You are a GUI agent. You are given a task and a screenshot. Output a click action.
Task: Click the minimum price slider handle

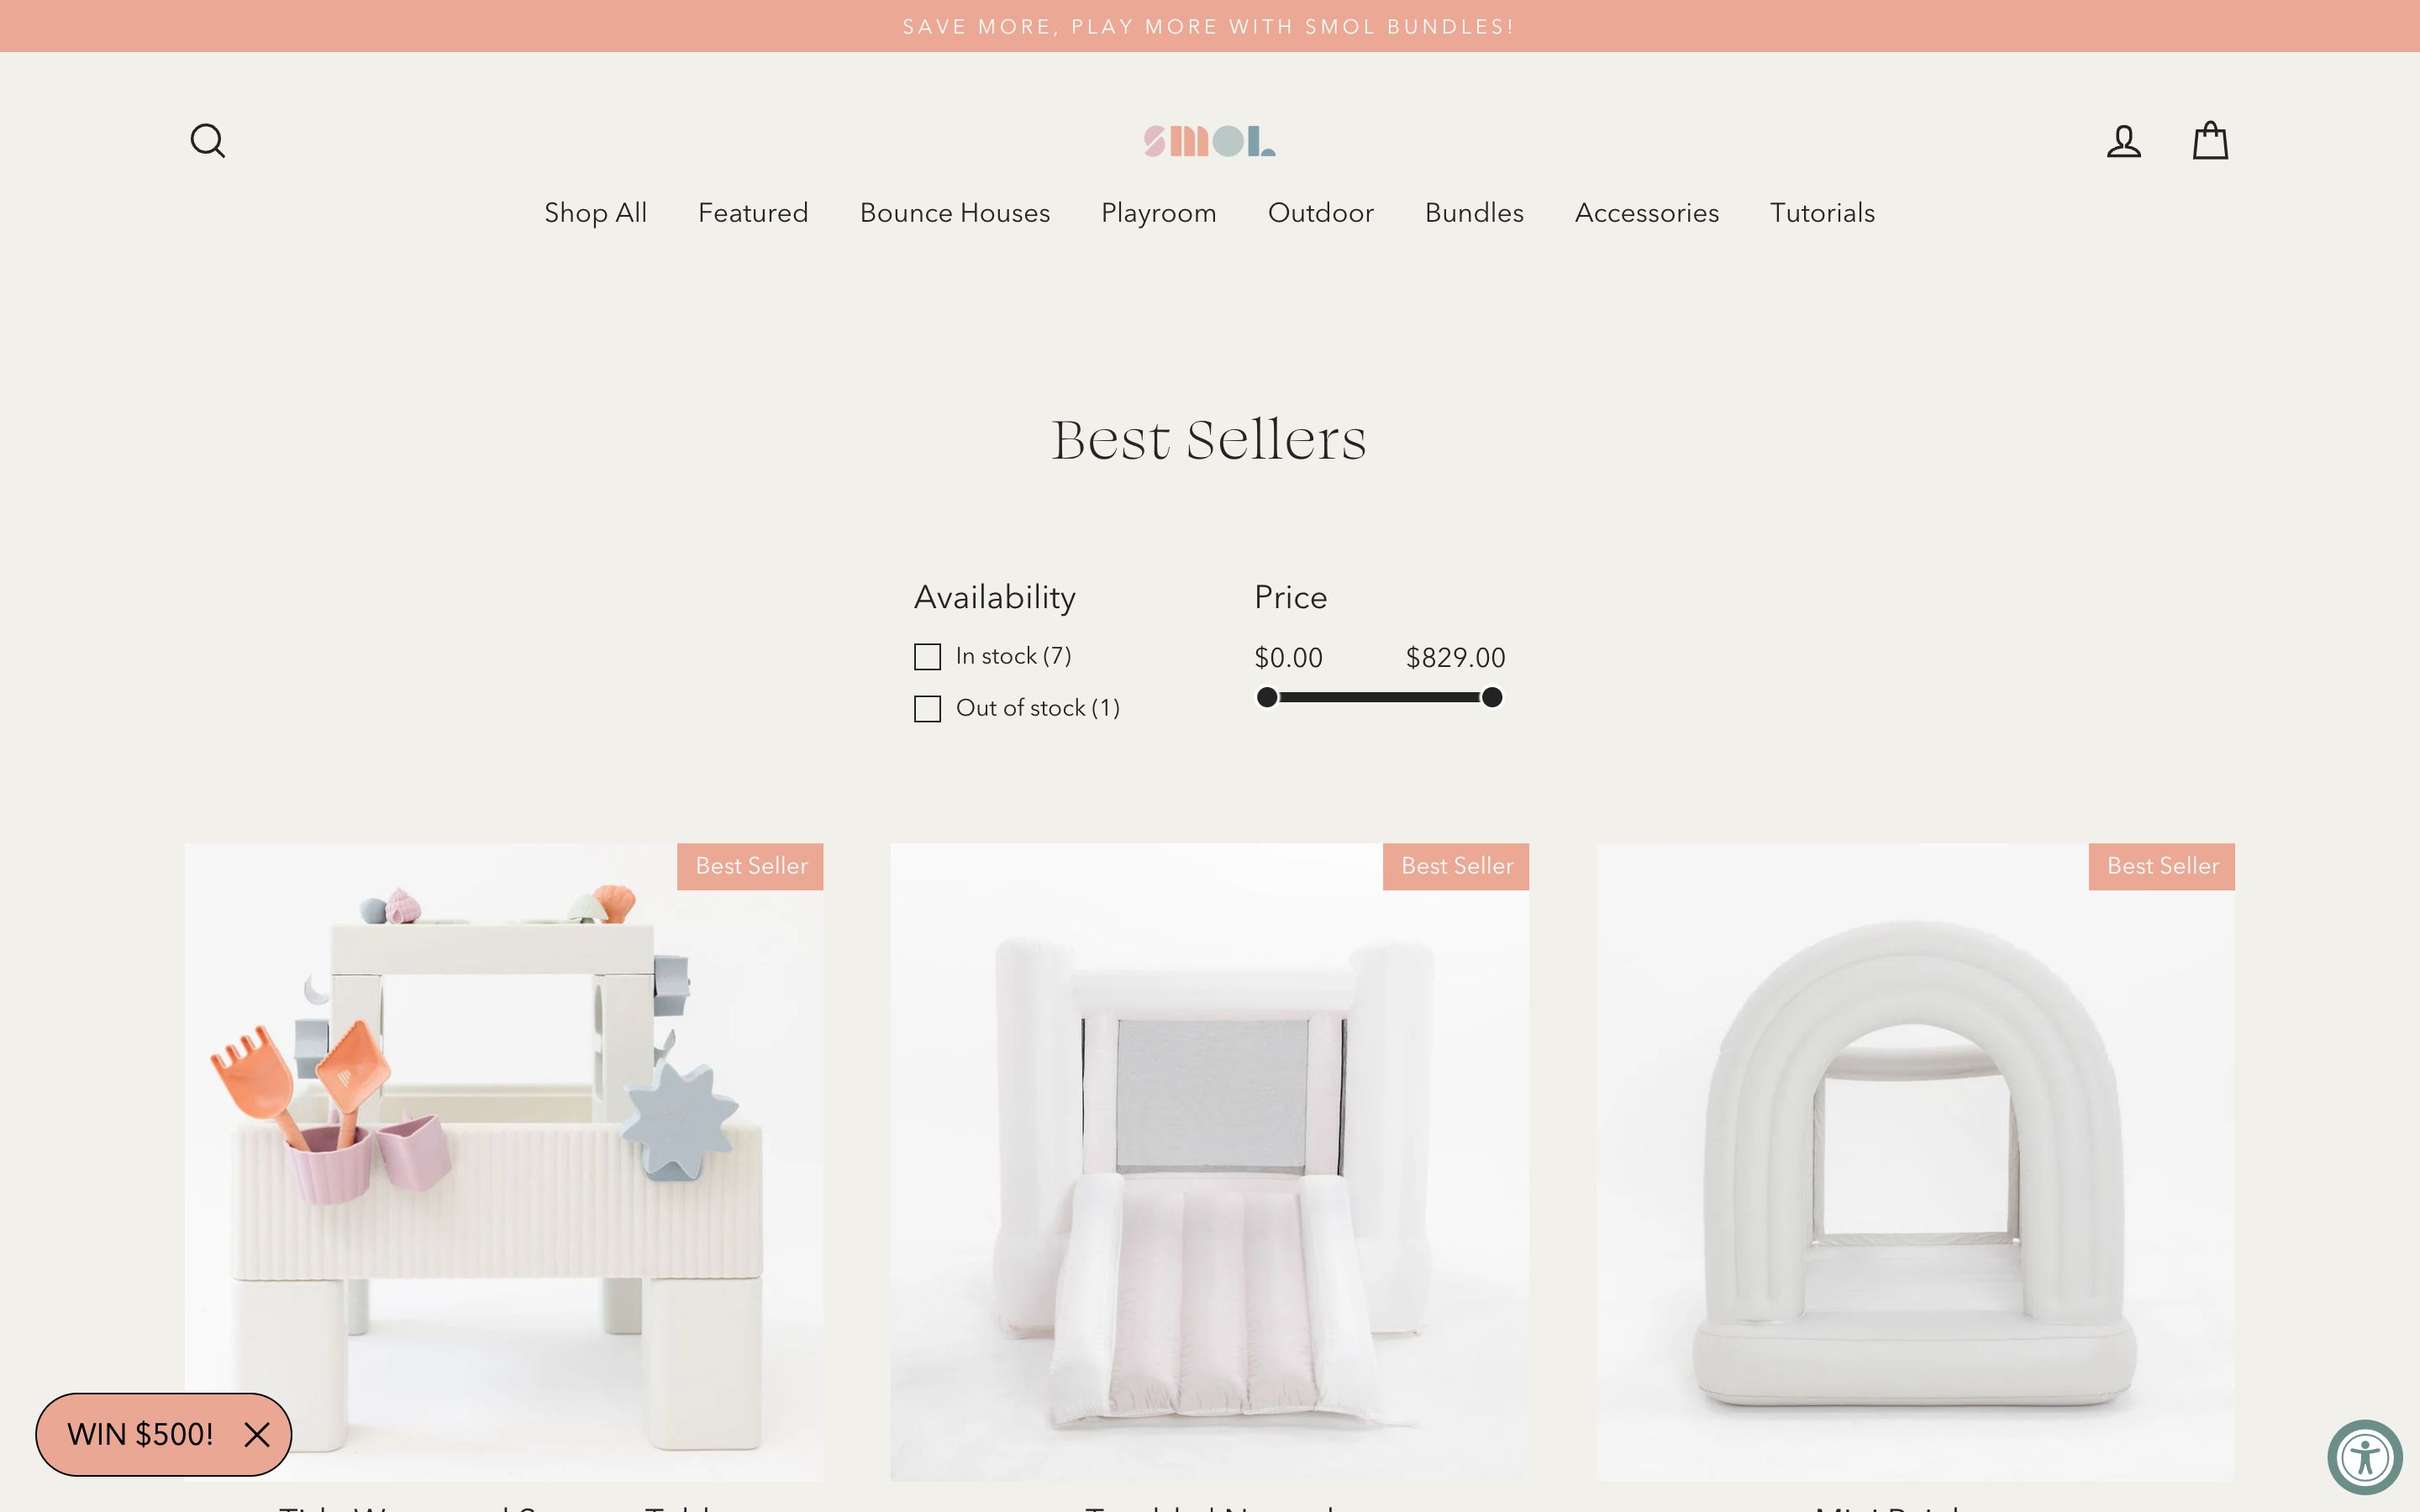pos(1266,697)
